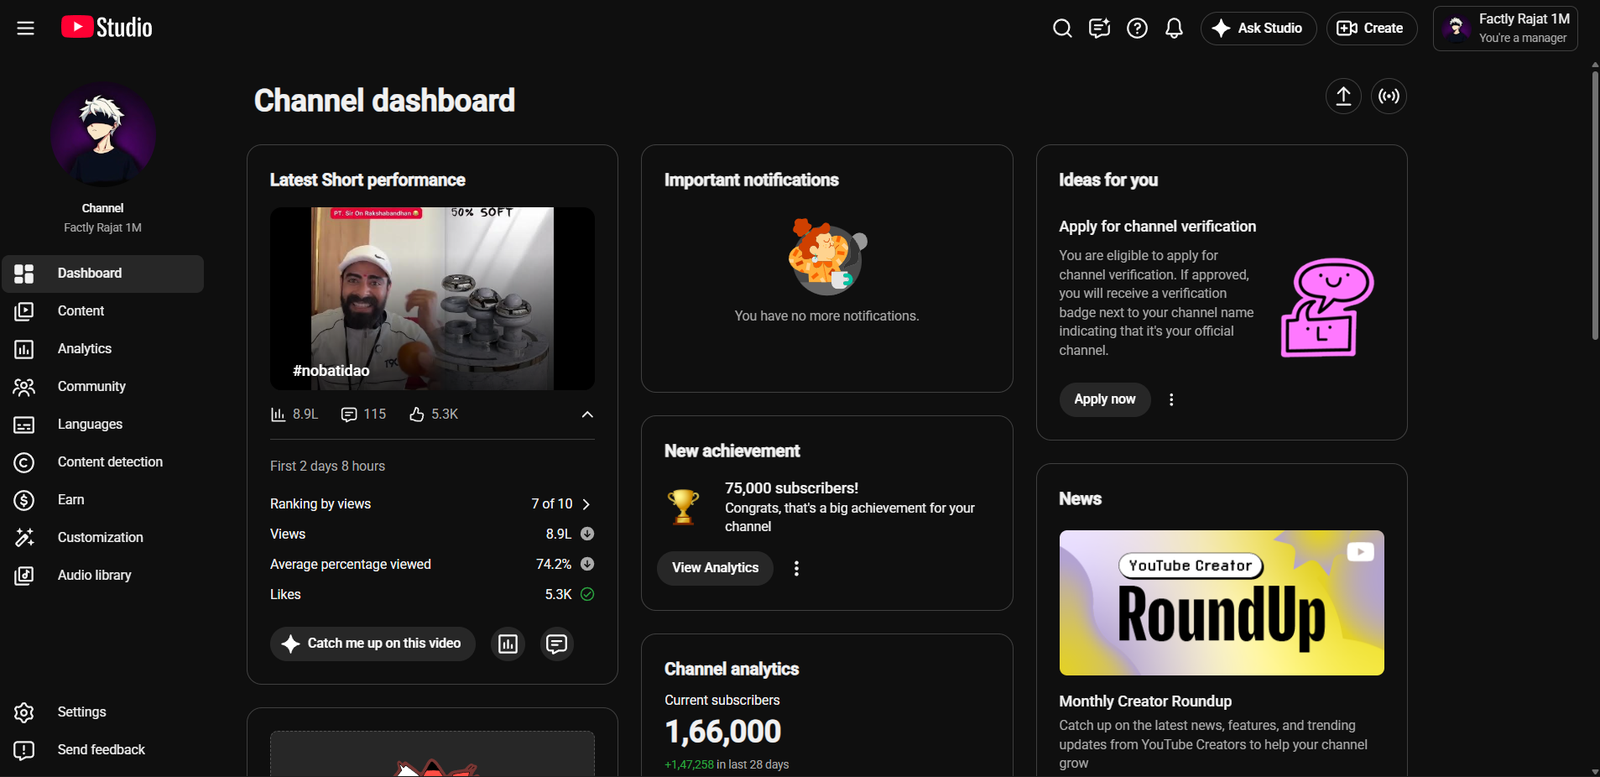1600x777 pixels.
Task: Click the down-arrow indicator beside 74.2%
Action: pyautogui.click(x=587, y=564)
